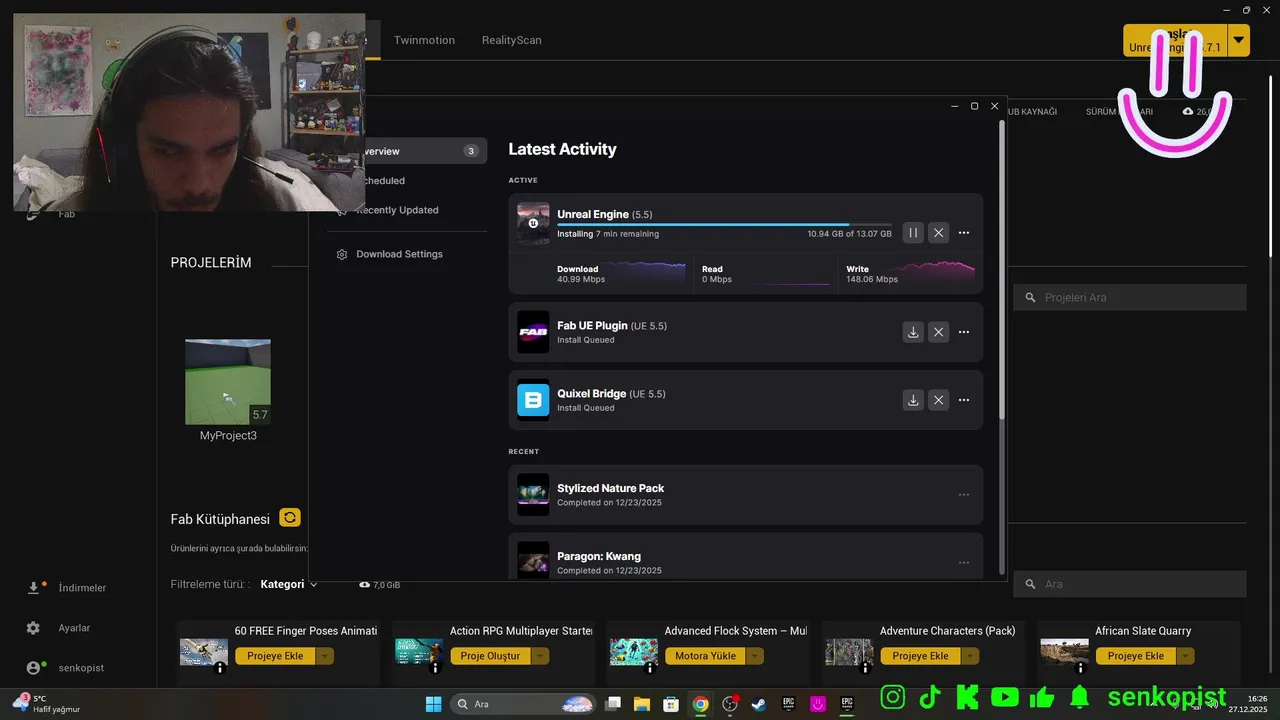This screenshot has height=720, width=1280.
Task: Open Steam from the taskbar
Action: [759, 704]
